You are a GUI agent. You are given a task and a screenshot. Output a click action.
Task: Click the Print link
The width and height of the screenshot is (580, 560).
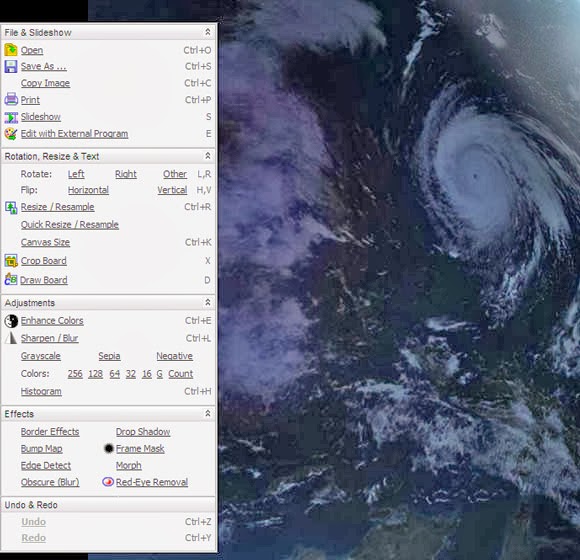[30, 100]
